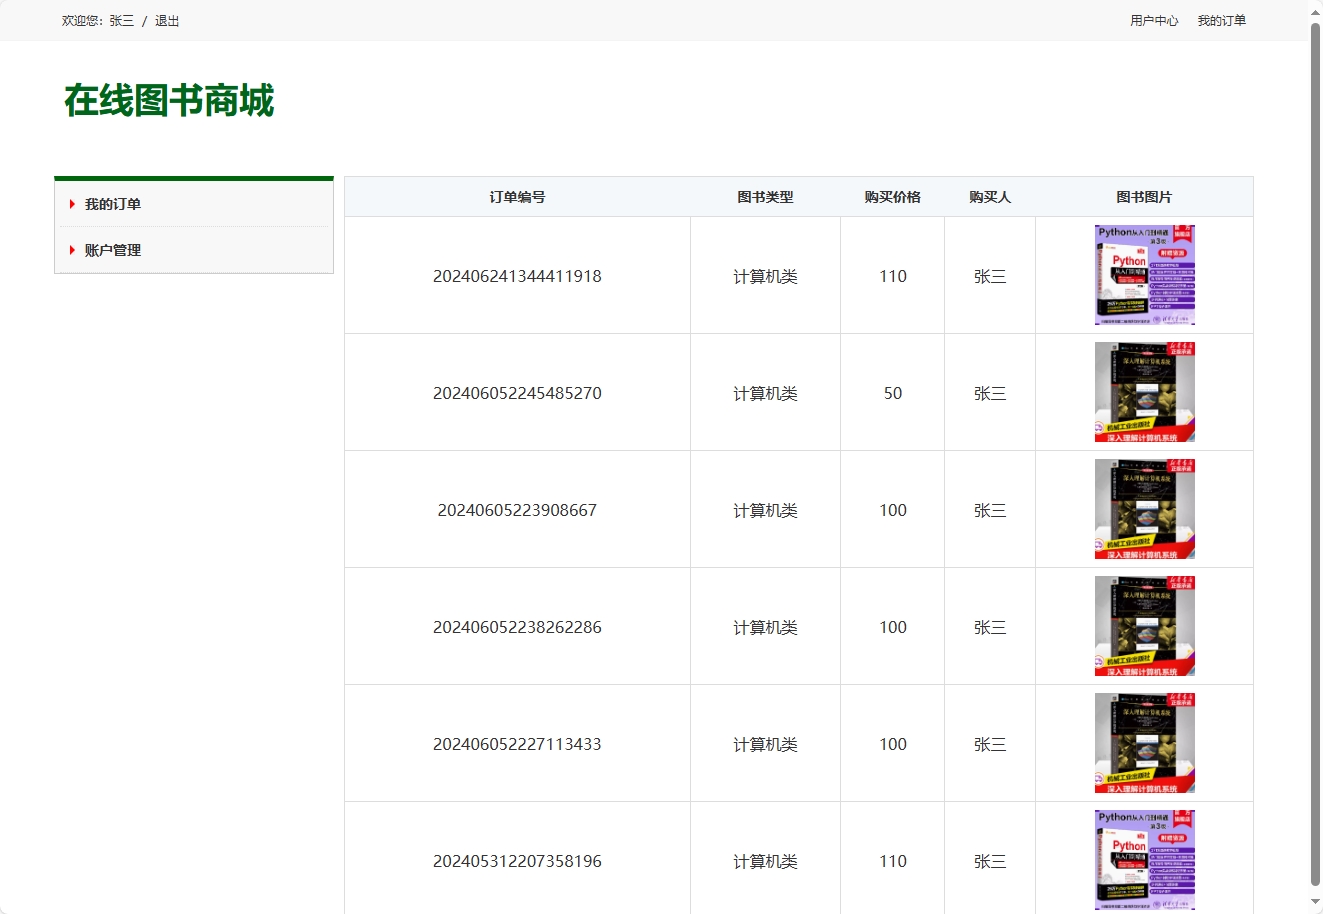Viewport: 1323px width, 914px height.
Task: Open the 用户中心 link at top right
Action: [x=1154, y=20]
